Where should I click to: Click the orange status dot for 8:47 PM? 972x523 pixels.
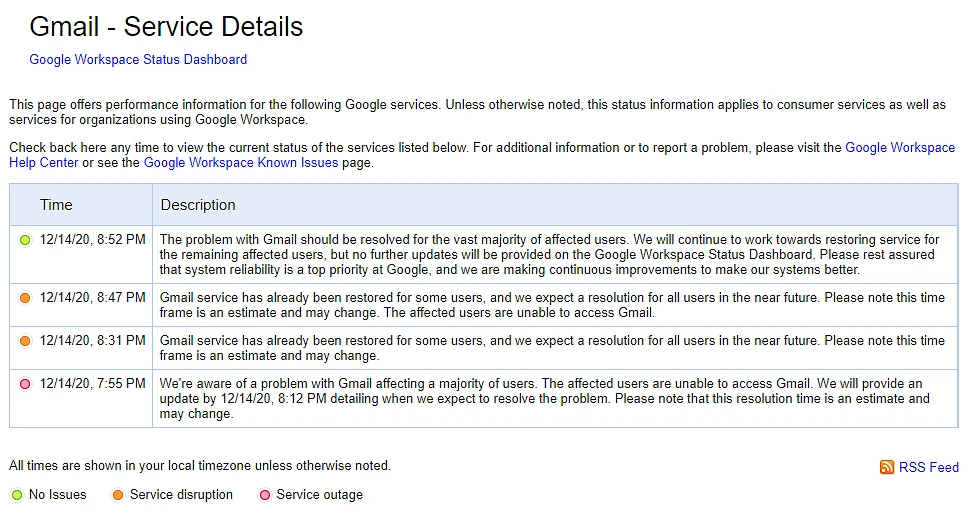25,298
